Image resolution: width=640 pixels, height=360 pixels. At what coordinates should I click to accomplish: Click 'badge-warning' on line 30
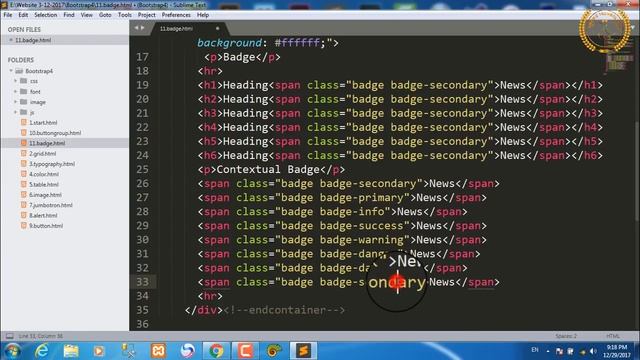pos(362,240)
